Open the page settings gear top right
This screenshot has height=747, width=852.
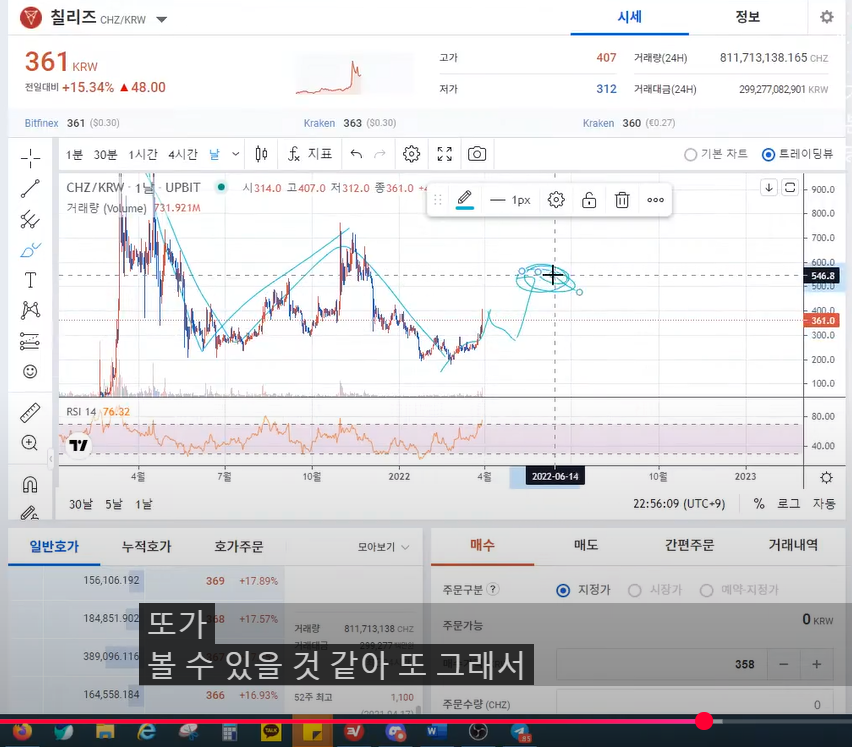tap(826, 17)
